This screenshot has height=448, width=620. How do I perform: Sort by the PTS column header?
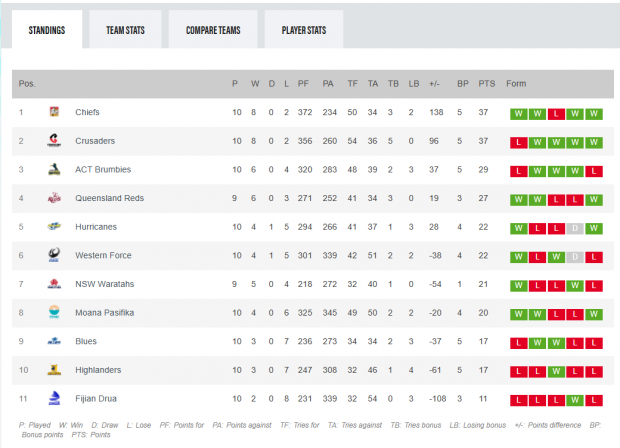(486, 83)
